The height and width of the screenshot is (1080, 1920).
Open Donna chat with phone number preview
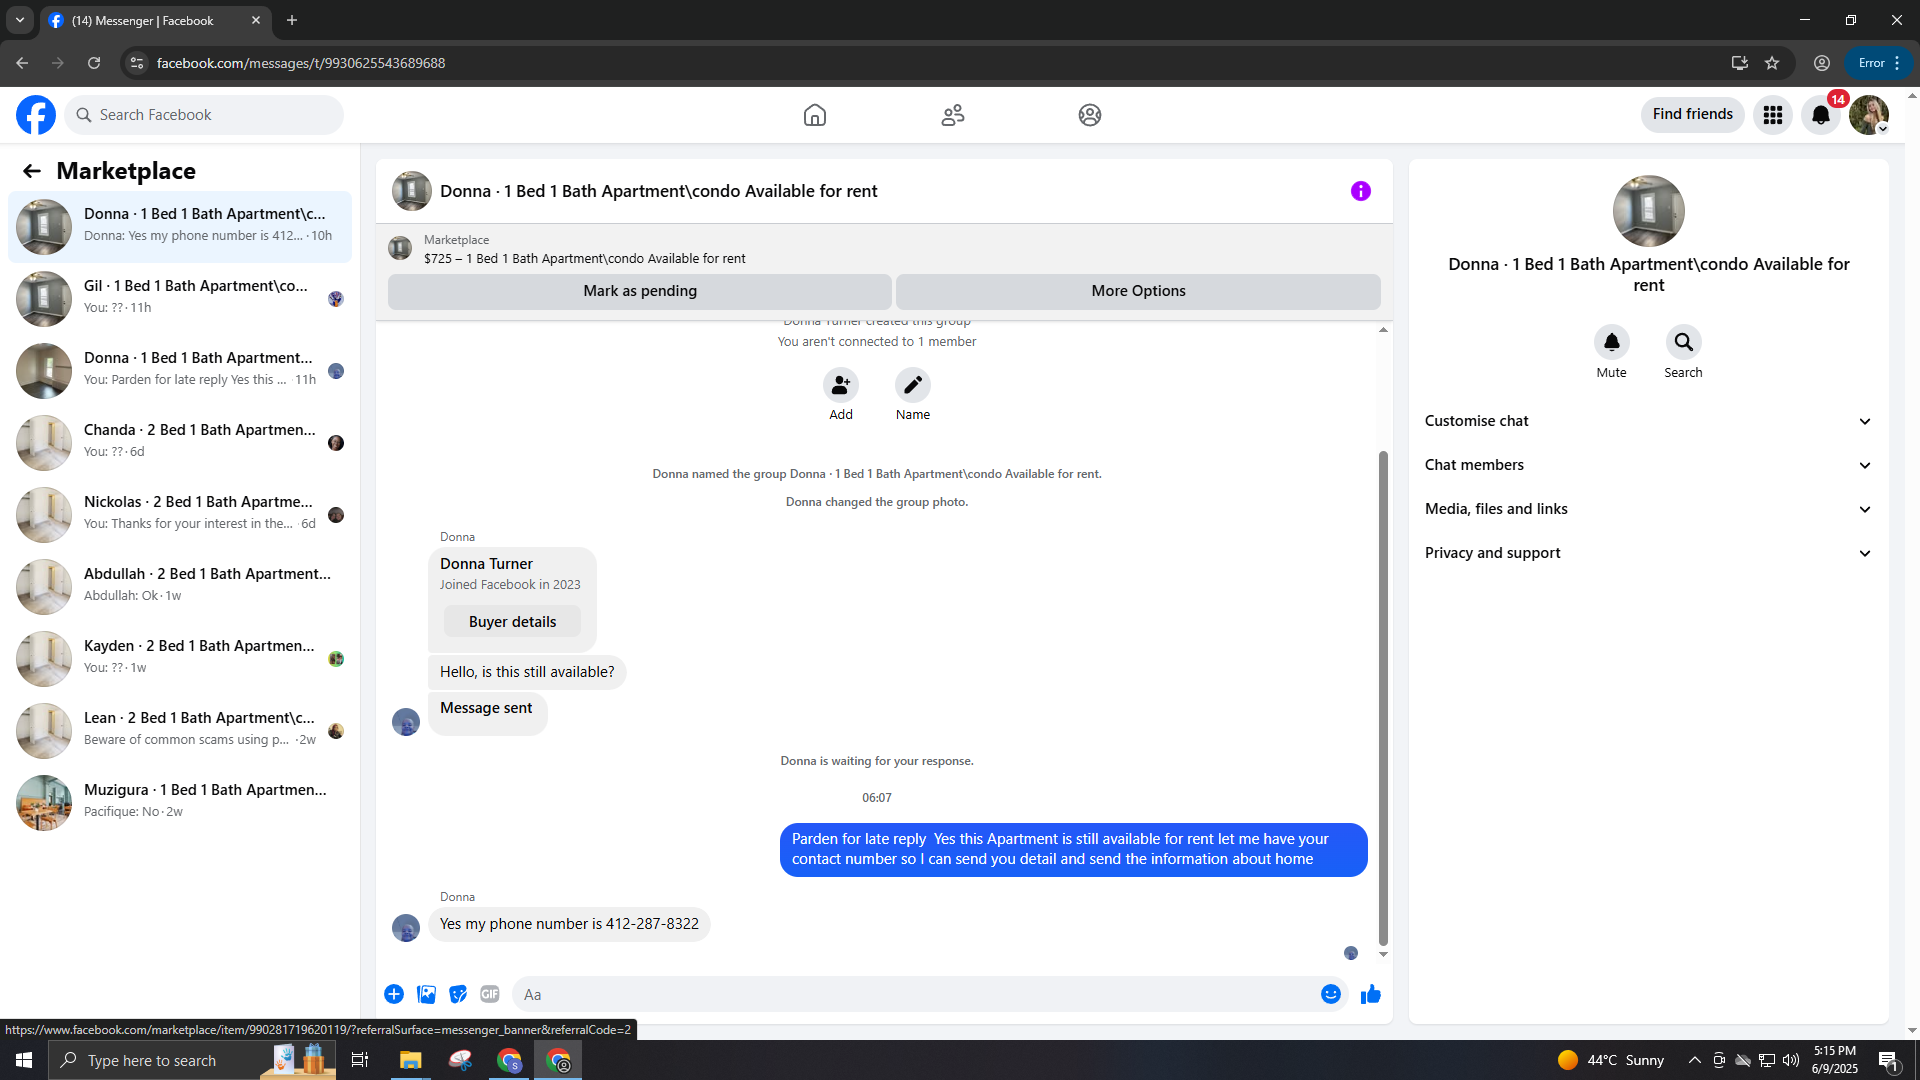click(180, 227)
